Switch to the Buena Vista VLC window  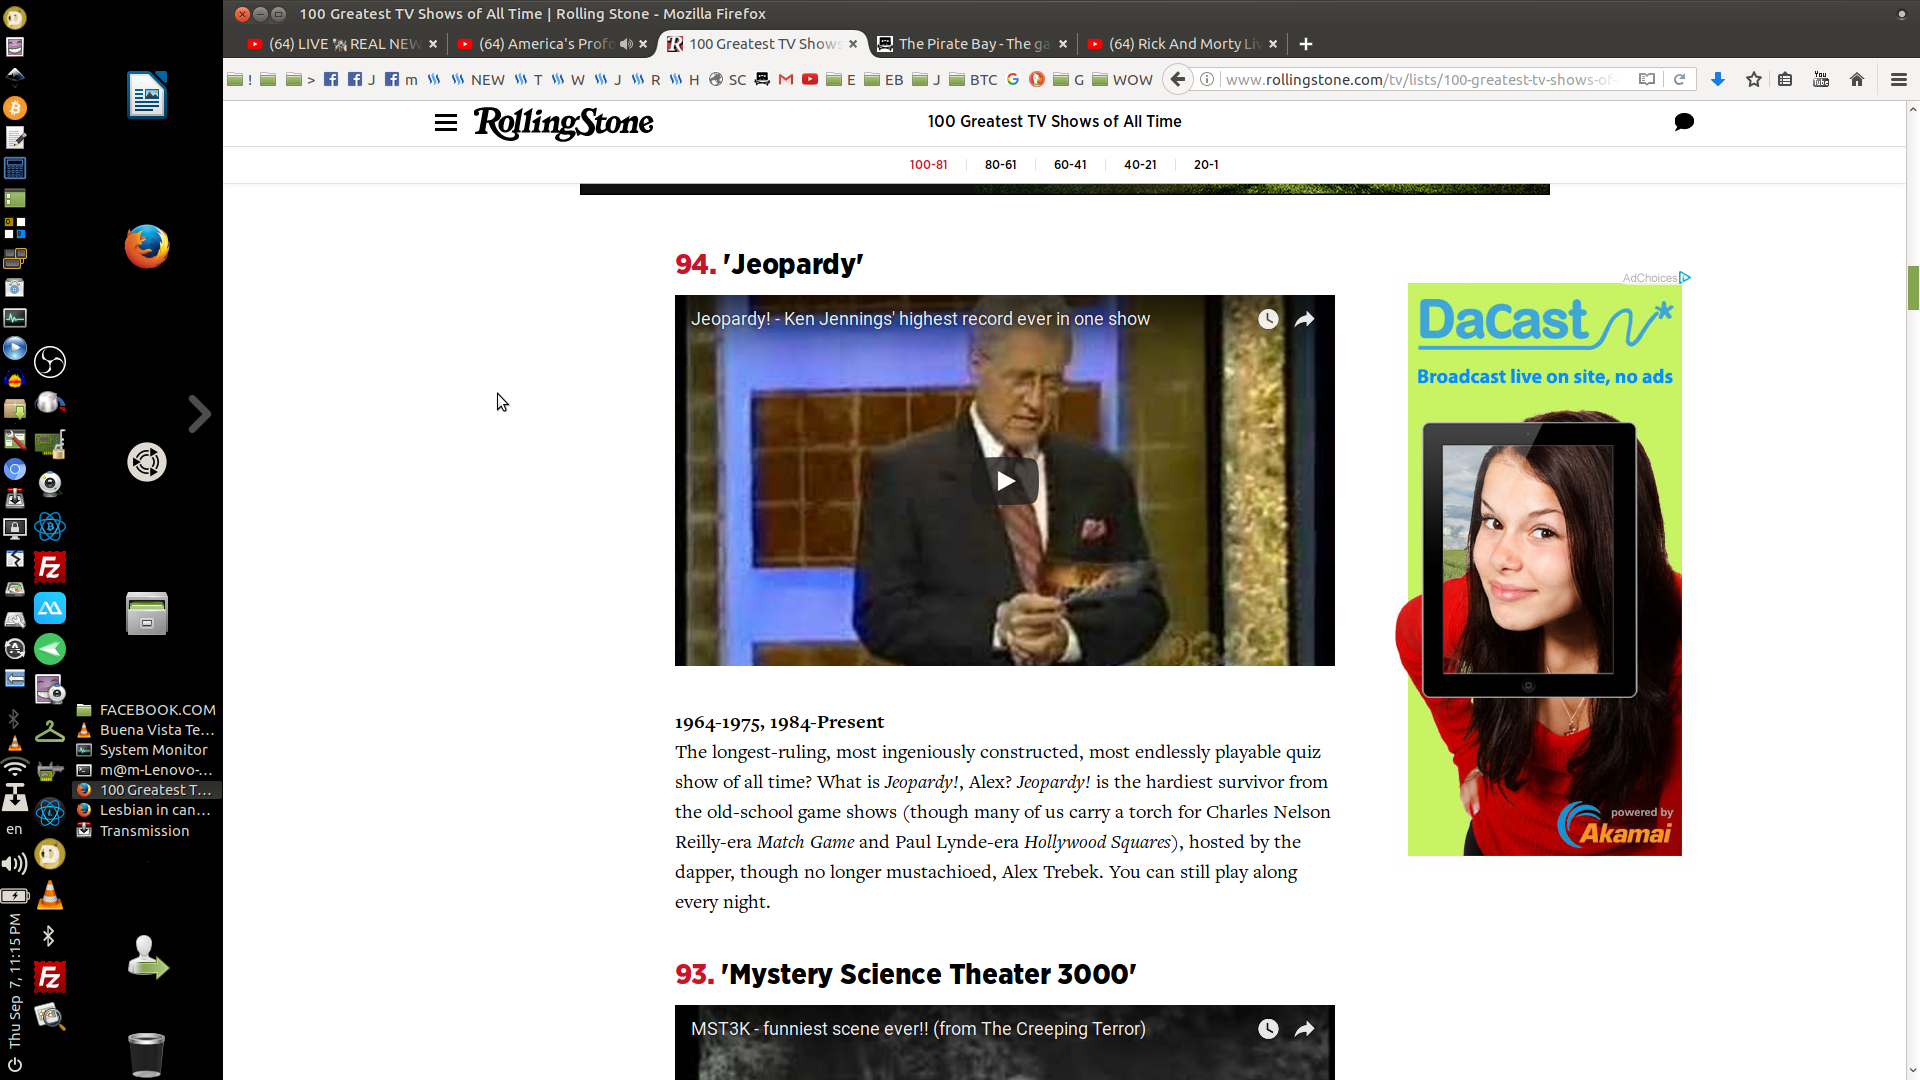point(146,730)
